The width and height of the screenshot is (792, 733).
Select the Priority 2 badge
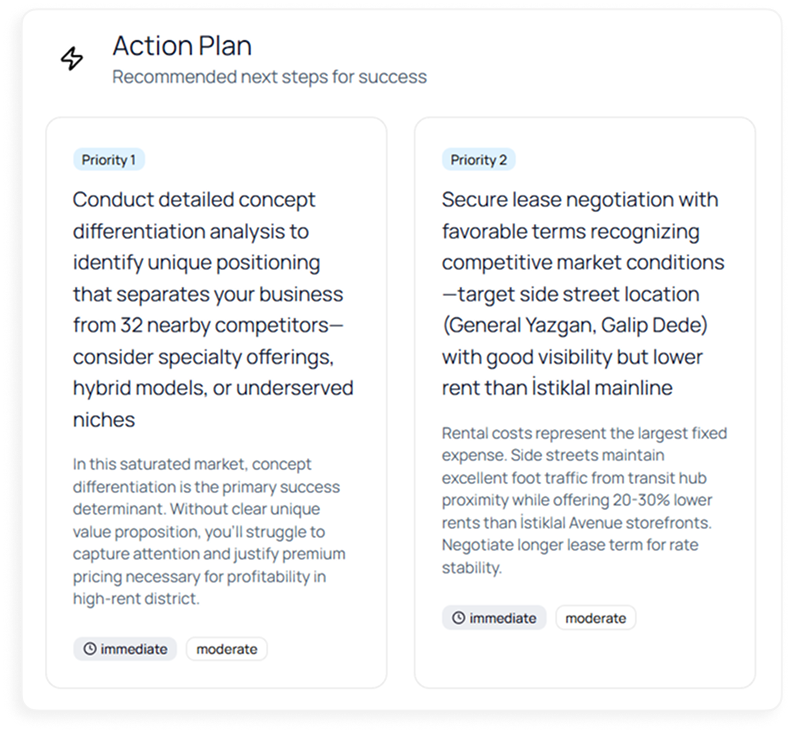(x=478, y=160)
